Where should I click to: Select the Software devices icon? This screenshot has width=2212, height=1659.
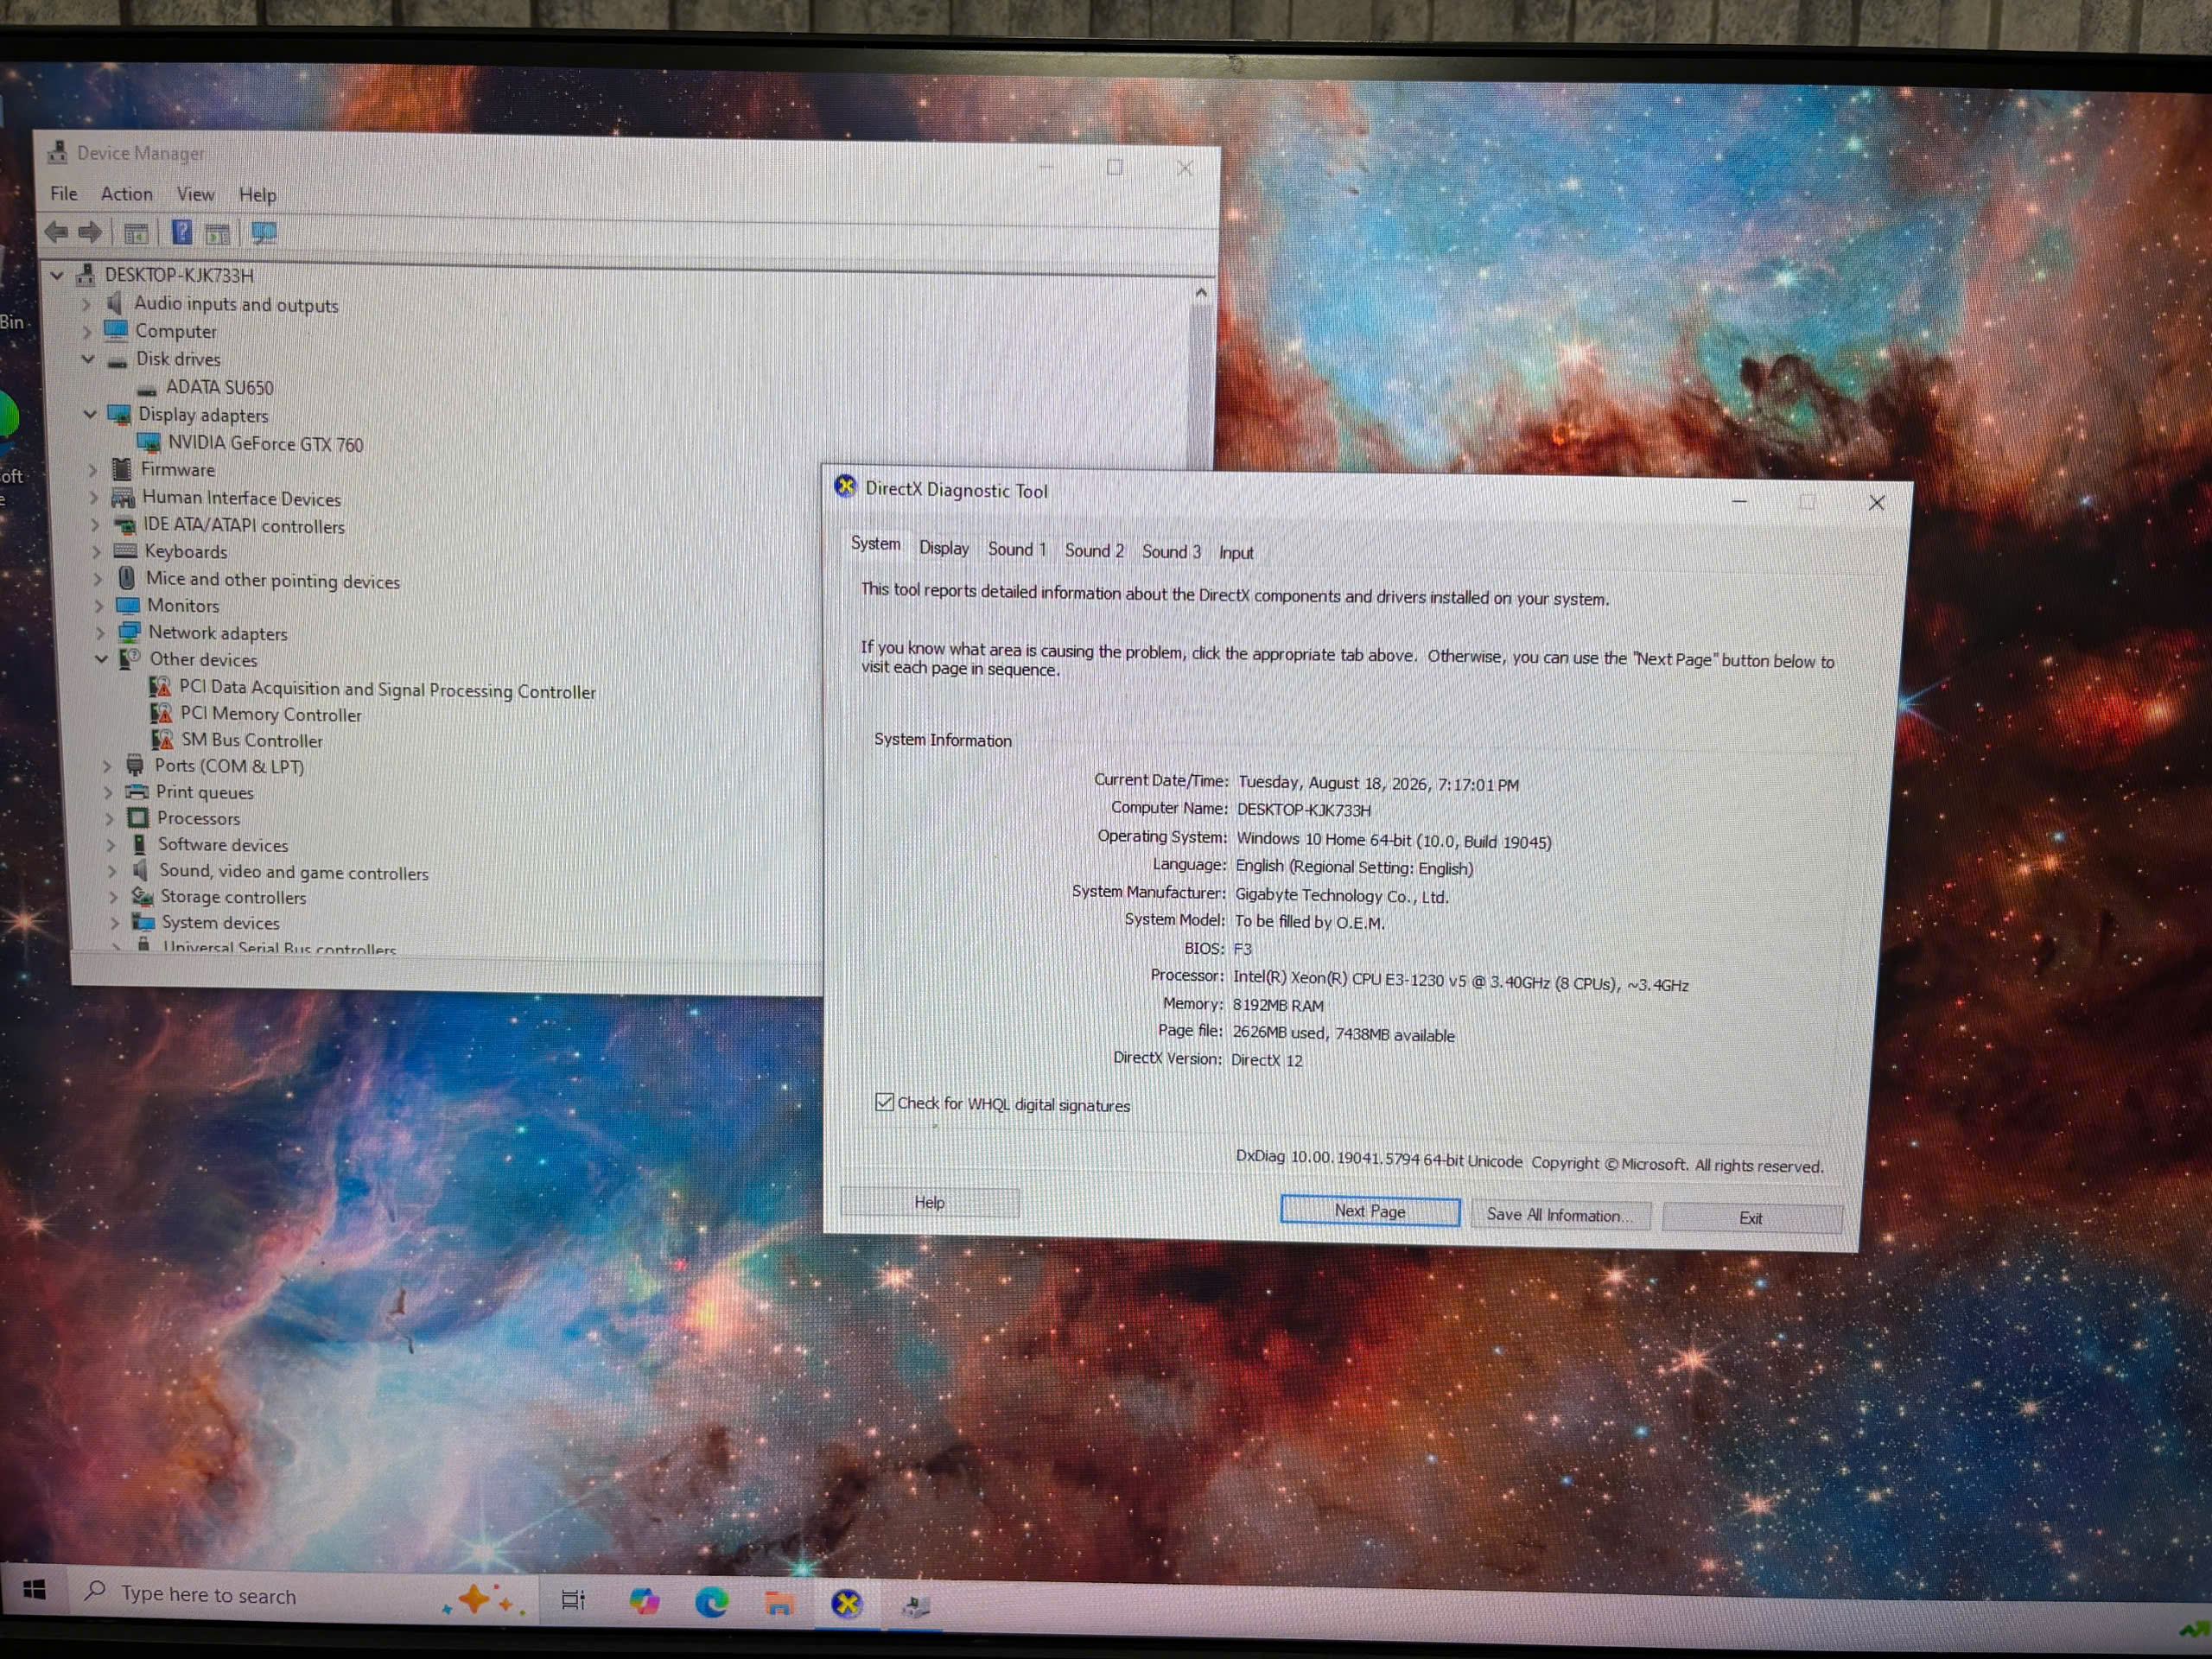pos(139,843)
